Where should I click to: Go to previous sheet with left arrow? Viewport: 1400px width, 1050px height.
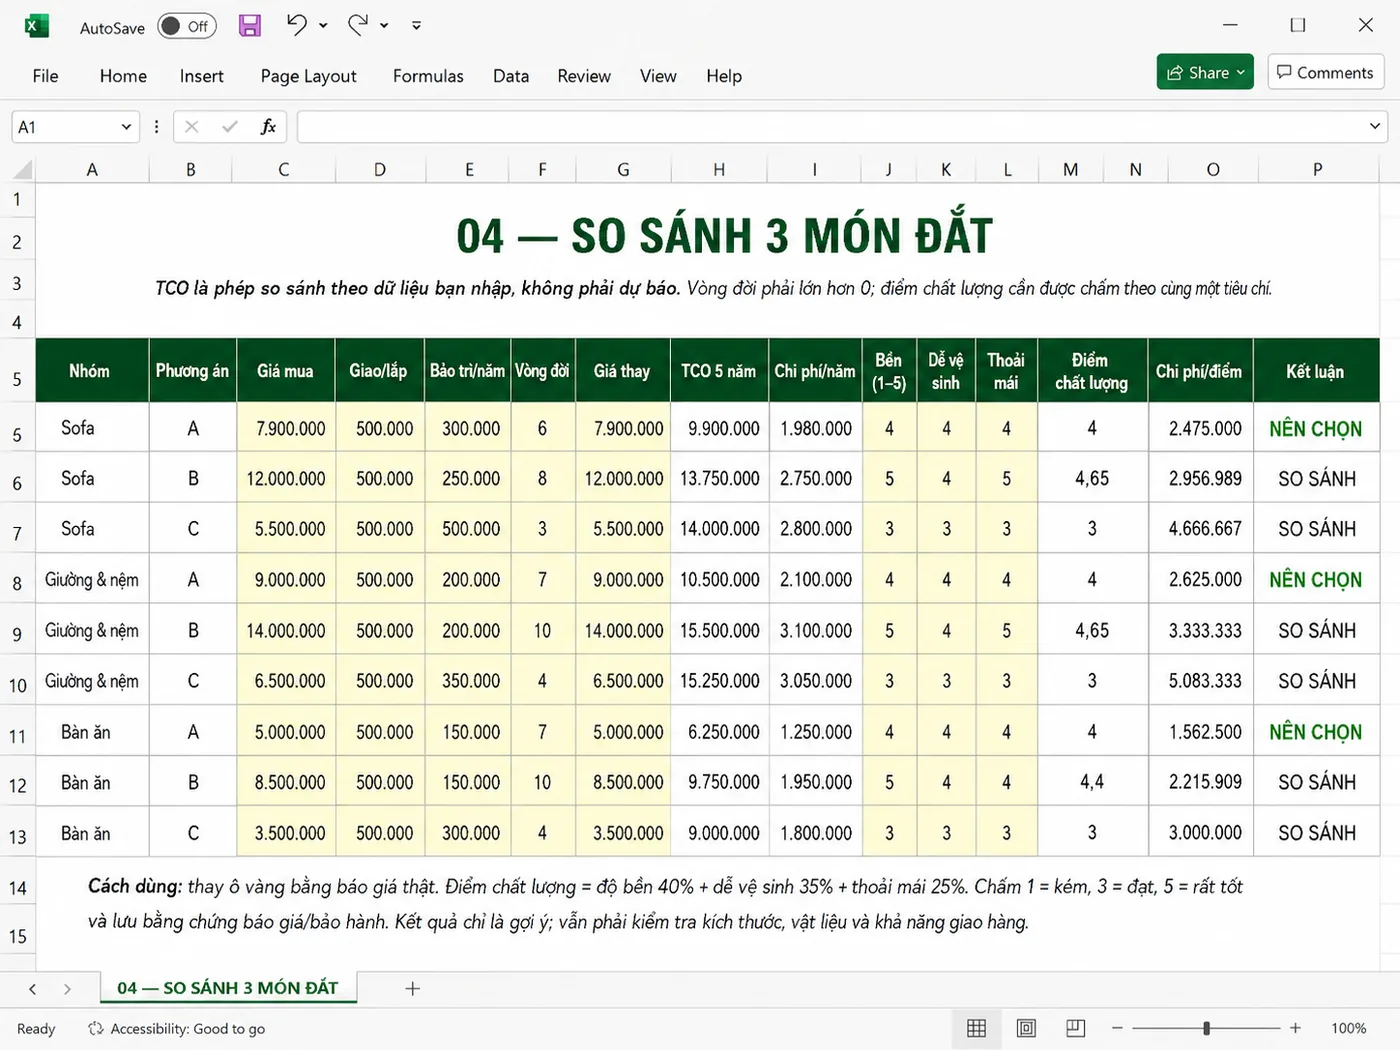pyautogui.click(x=33, y=989)
